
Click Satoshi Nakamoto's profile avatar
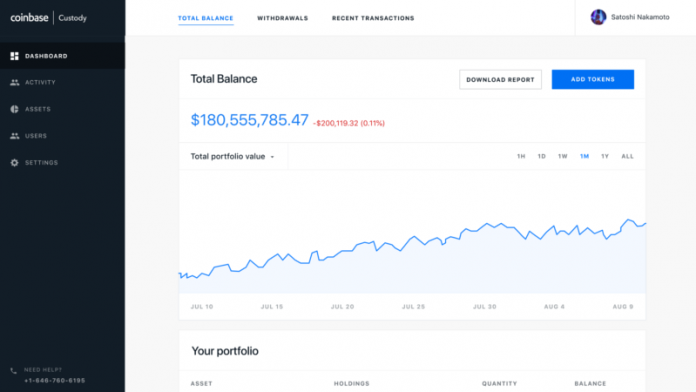598,17
